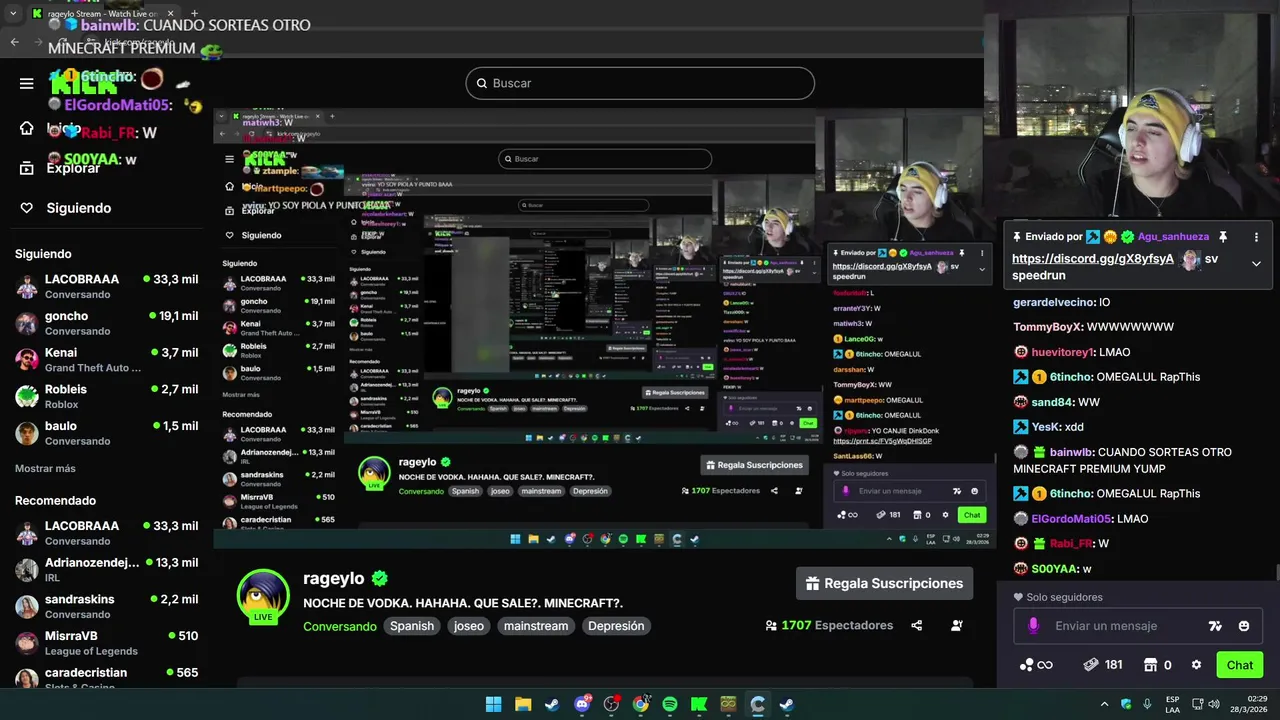Expand Mostrar más under Siguiendo
Viewport: 1280px width, 720px height.
pos(45,468)
